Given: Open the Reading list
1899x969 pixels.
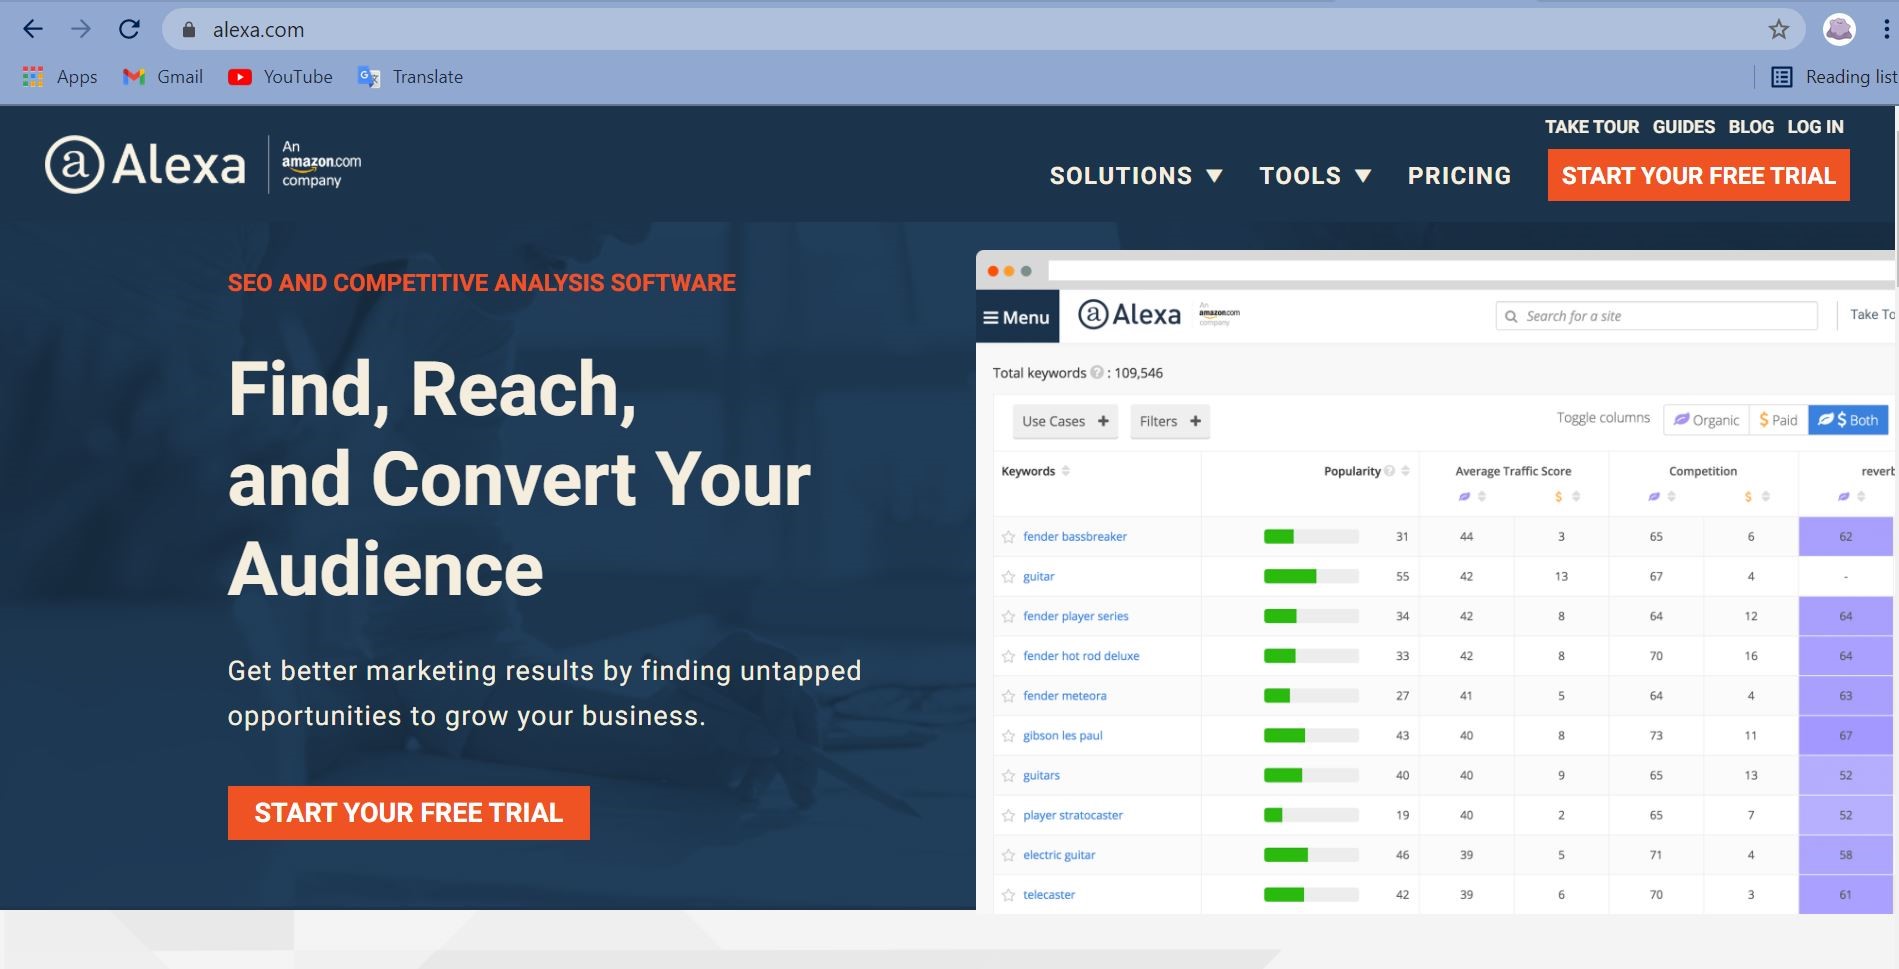Looking at the screenshot, I should 1833,77.
